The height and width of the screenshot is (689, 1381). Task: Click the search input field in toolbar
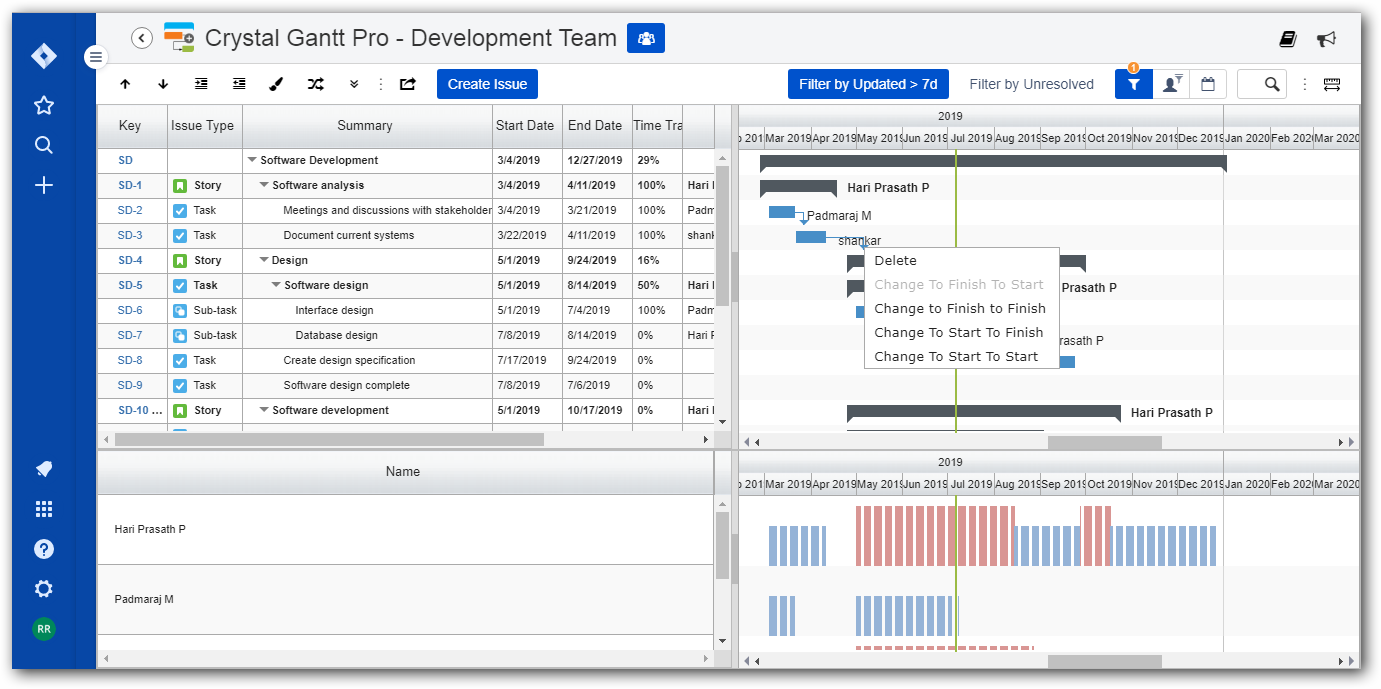point(1261,84)
